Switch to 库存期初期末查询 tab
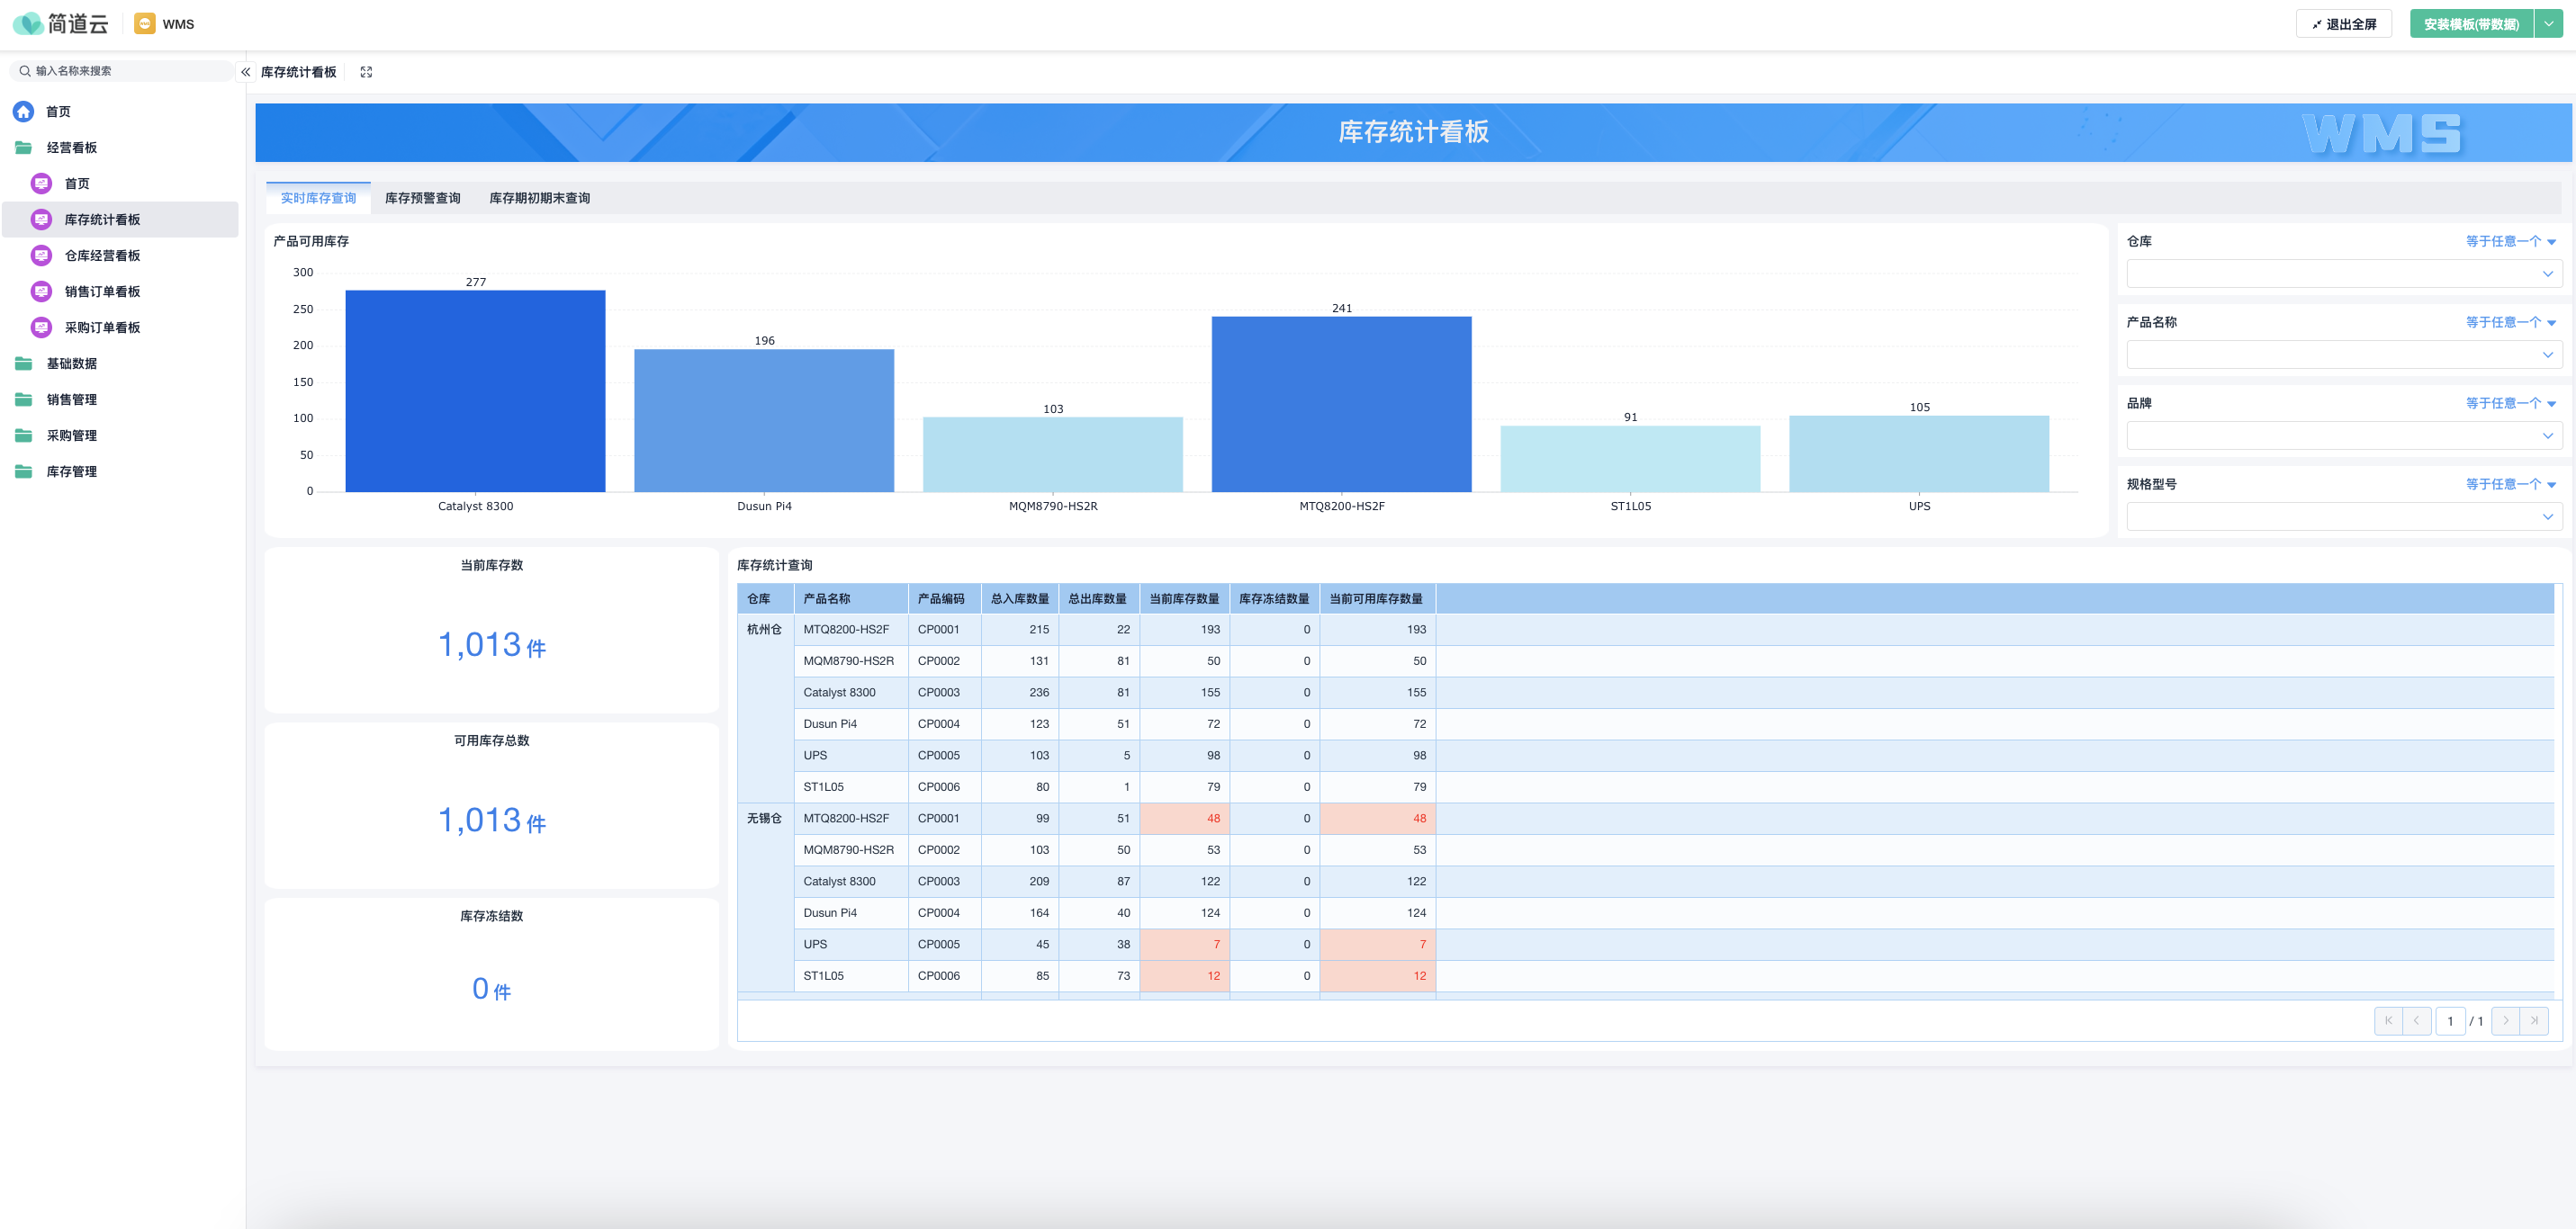The width and height of the screenshot is (2576, 1229). click(539, 198)
